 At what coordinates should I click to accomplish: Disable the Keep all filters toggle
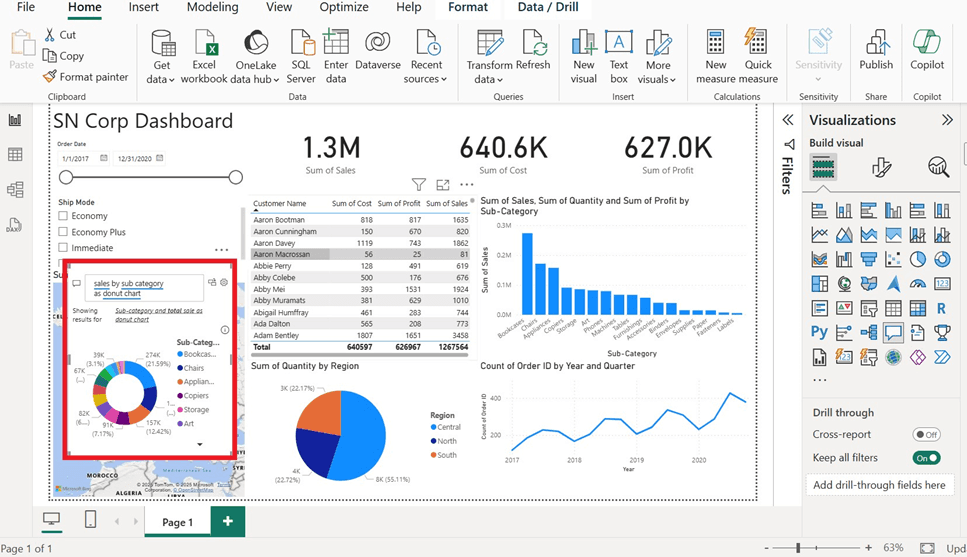(926, 458)
